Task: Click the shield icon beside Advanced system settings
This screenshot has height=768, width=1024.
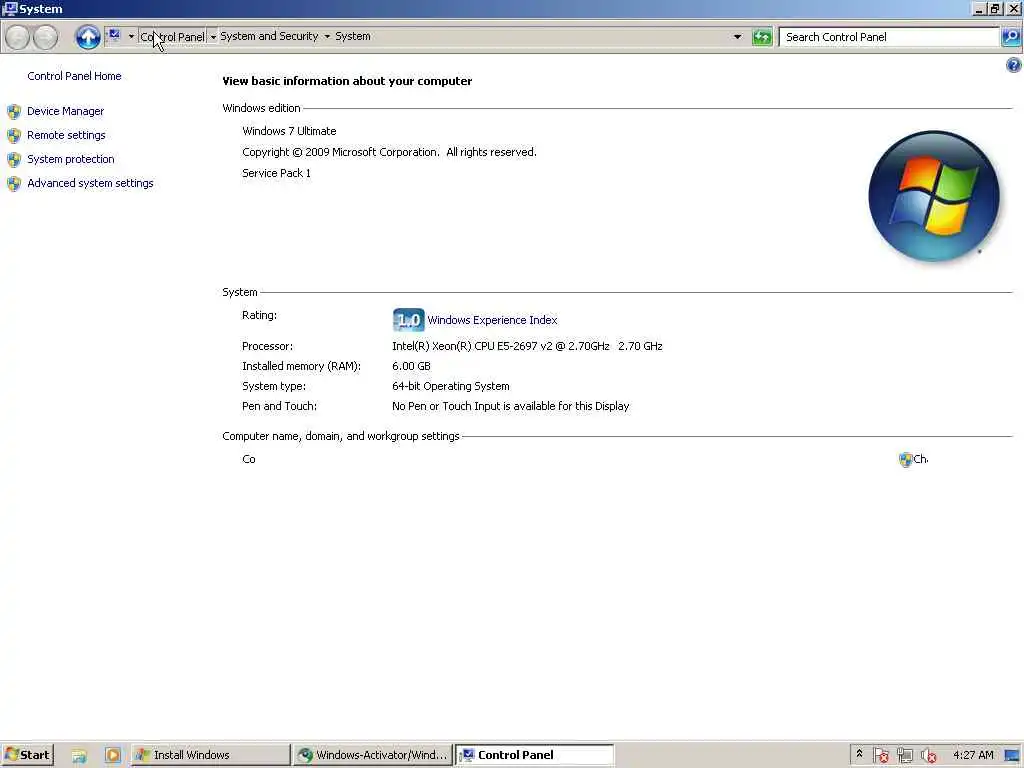Action: click(14, 184)
